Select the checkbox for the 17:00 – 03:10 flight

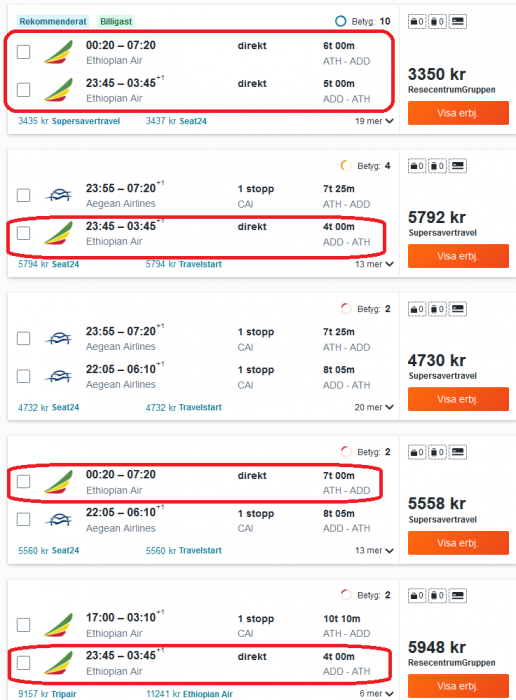point(23,625)
